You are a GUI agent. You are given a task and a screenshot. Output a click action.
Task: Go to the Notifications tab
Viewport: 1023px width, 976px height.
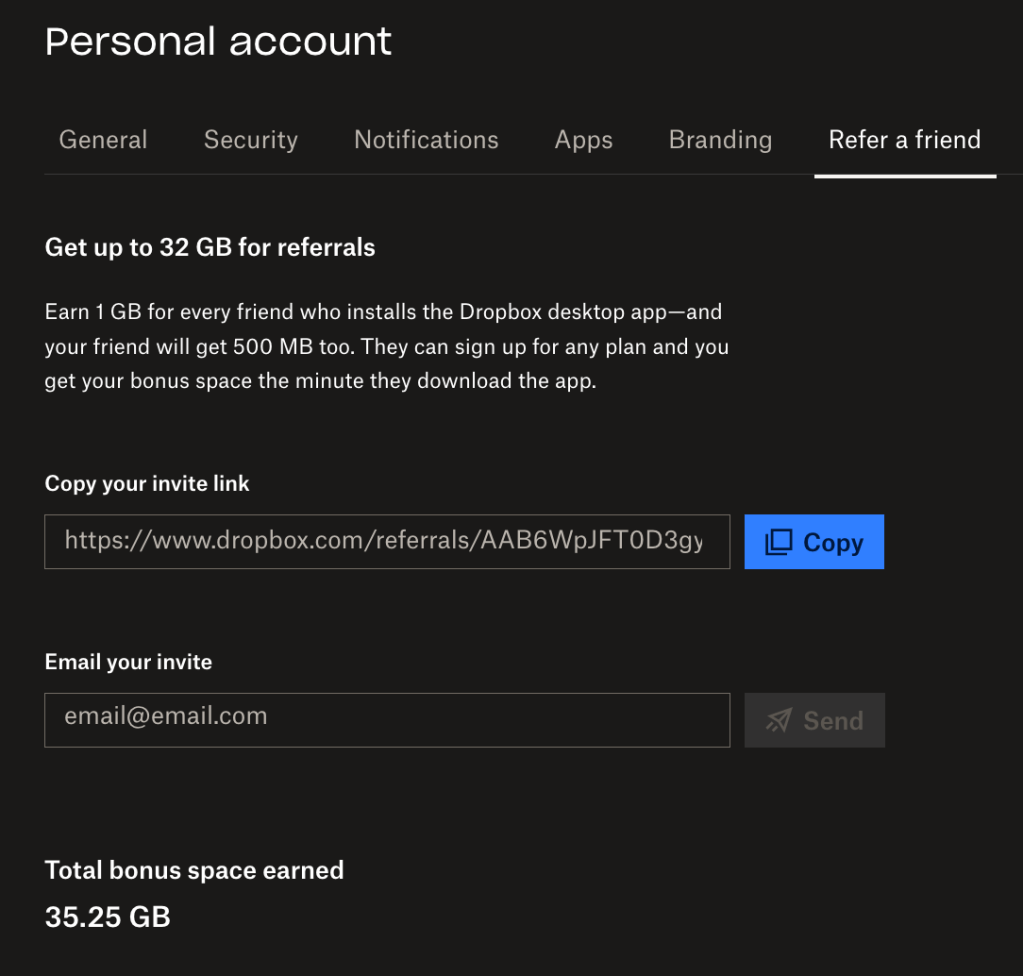coord(426,140)
